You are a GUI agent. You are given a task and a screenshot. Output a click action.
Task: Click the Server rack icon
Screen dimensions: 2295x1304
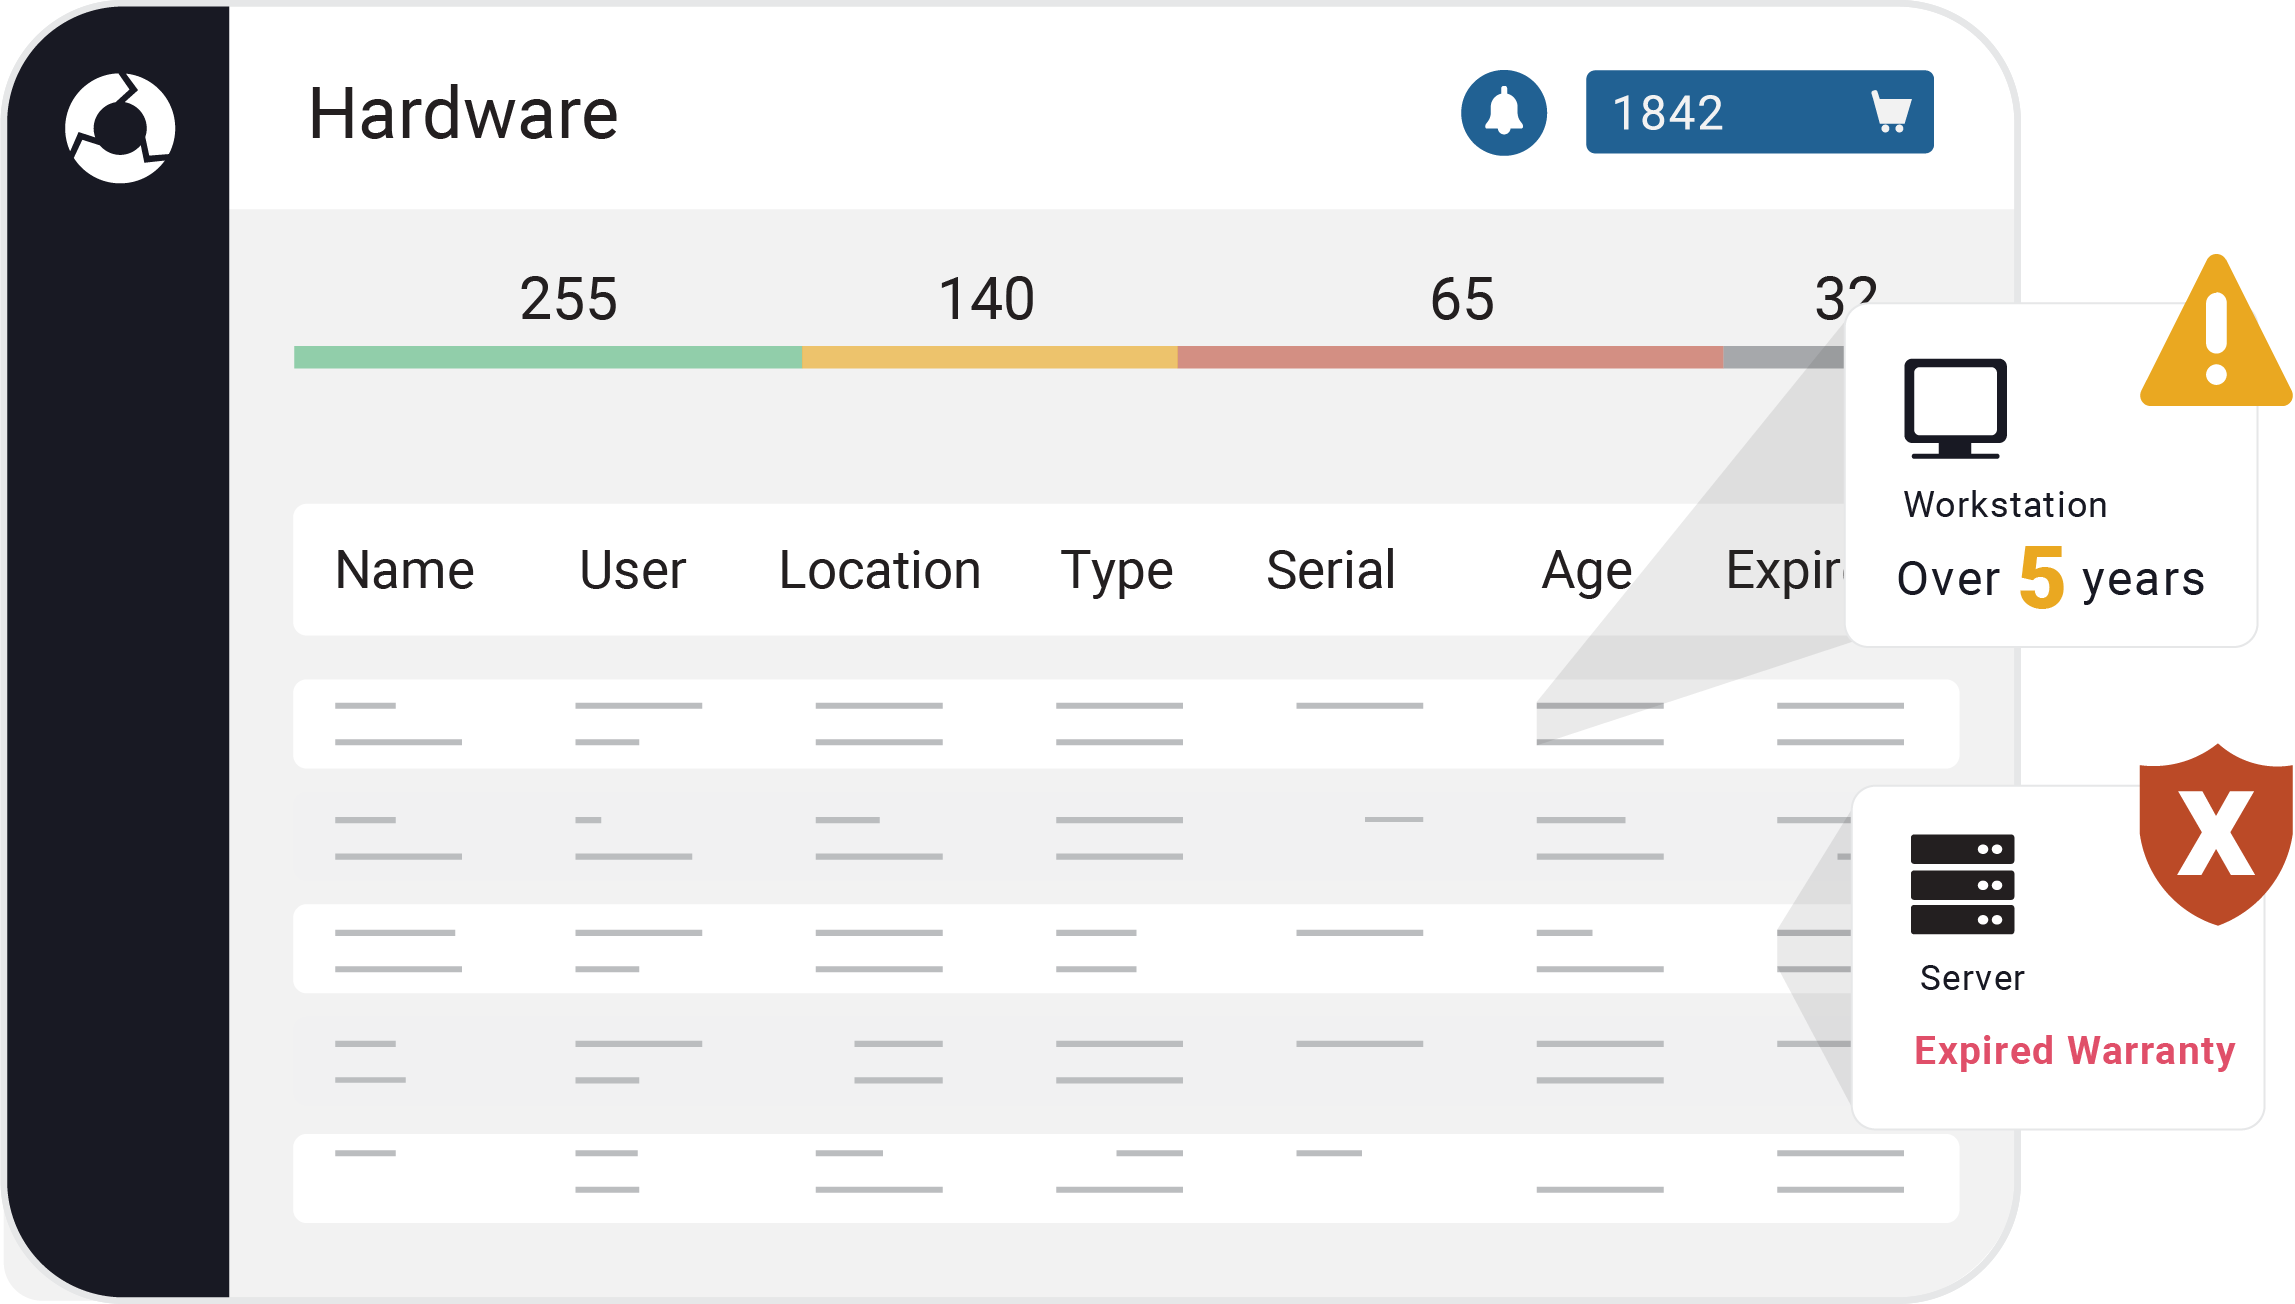tap(1962, 885)
